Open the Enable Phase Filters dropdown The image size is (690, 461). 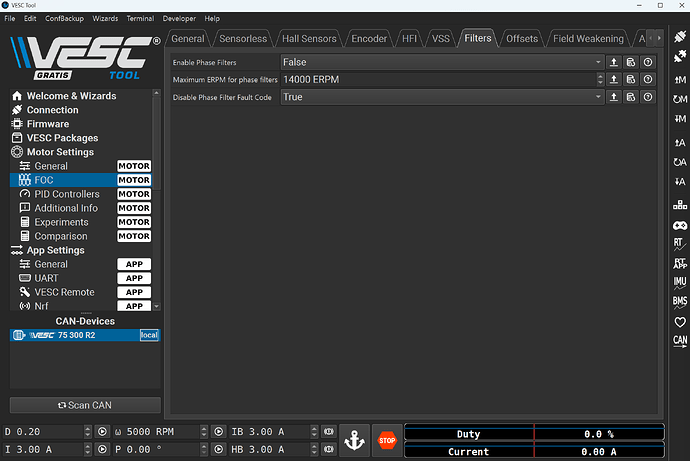(x=441, y=62)
